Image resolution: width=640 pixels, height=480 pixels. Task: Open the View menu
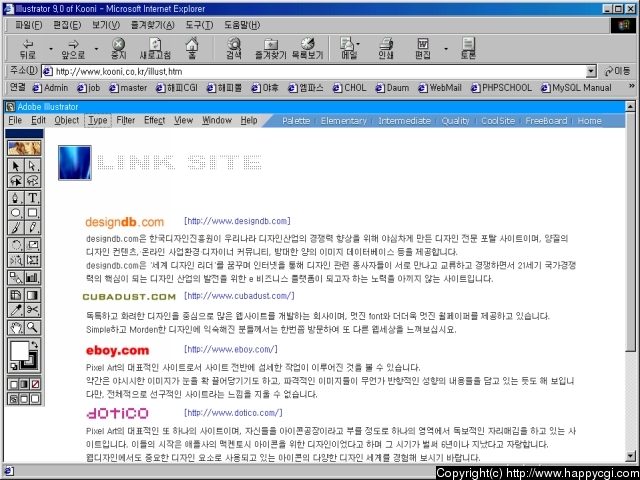(x=184, y=120)
